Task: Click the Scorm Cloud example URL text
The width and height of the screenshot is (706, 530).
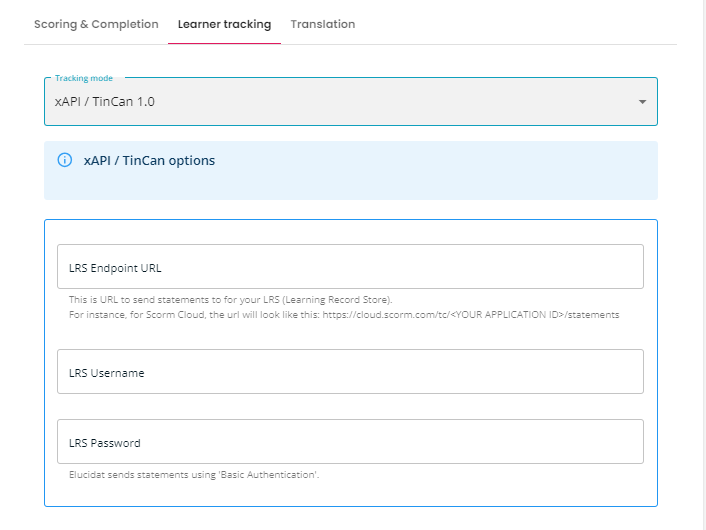Action: (471, 314)
